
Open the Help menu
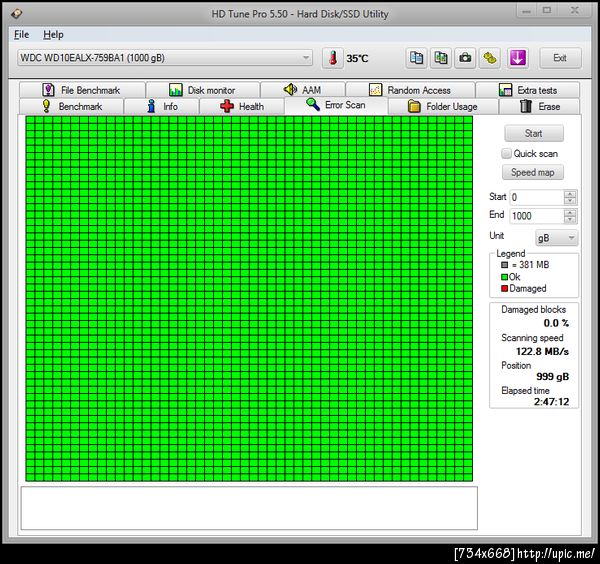click(53, 34)
